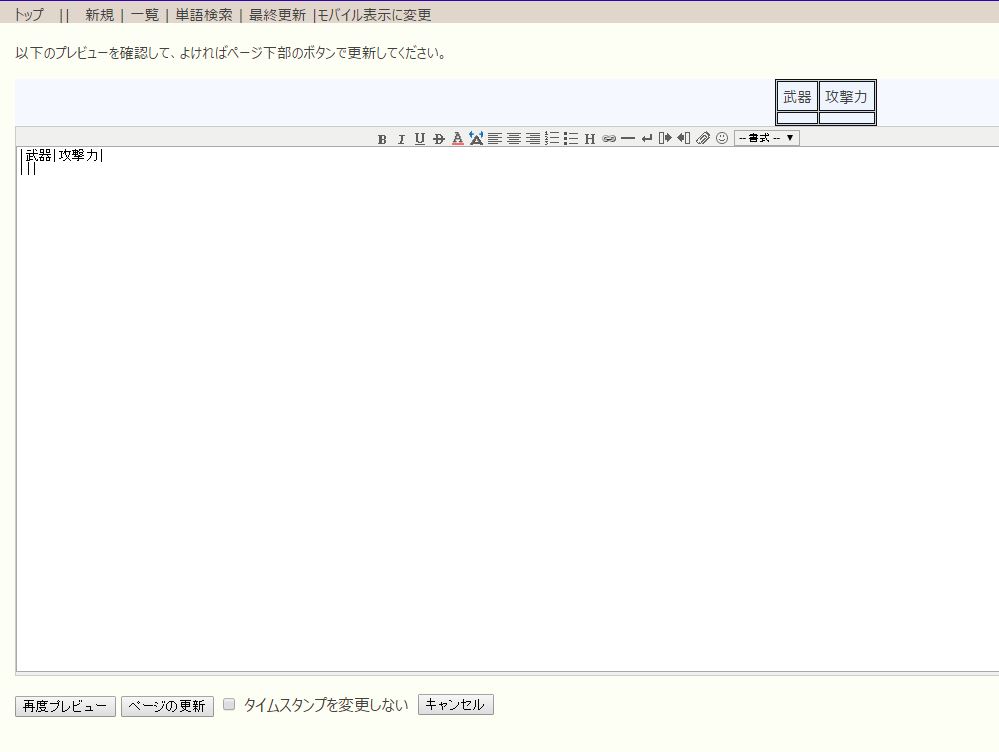
Task: Insert a numbered list
Action: 552,139
